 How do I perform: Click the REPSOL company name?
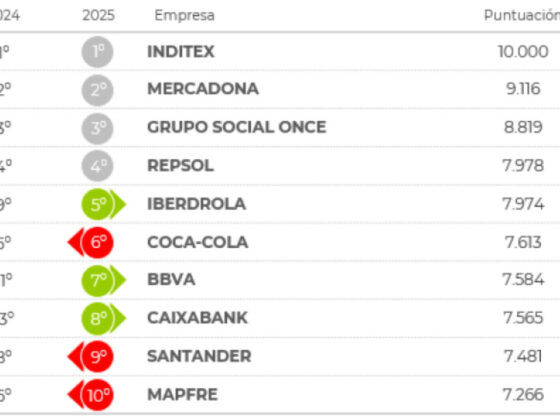coord(180,166)
